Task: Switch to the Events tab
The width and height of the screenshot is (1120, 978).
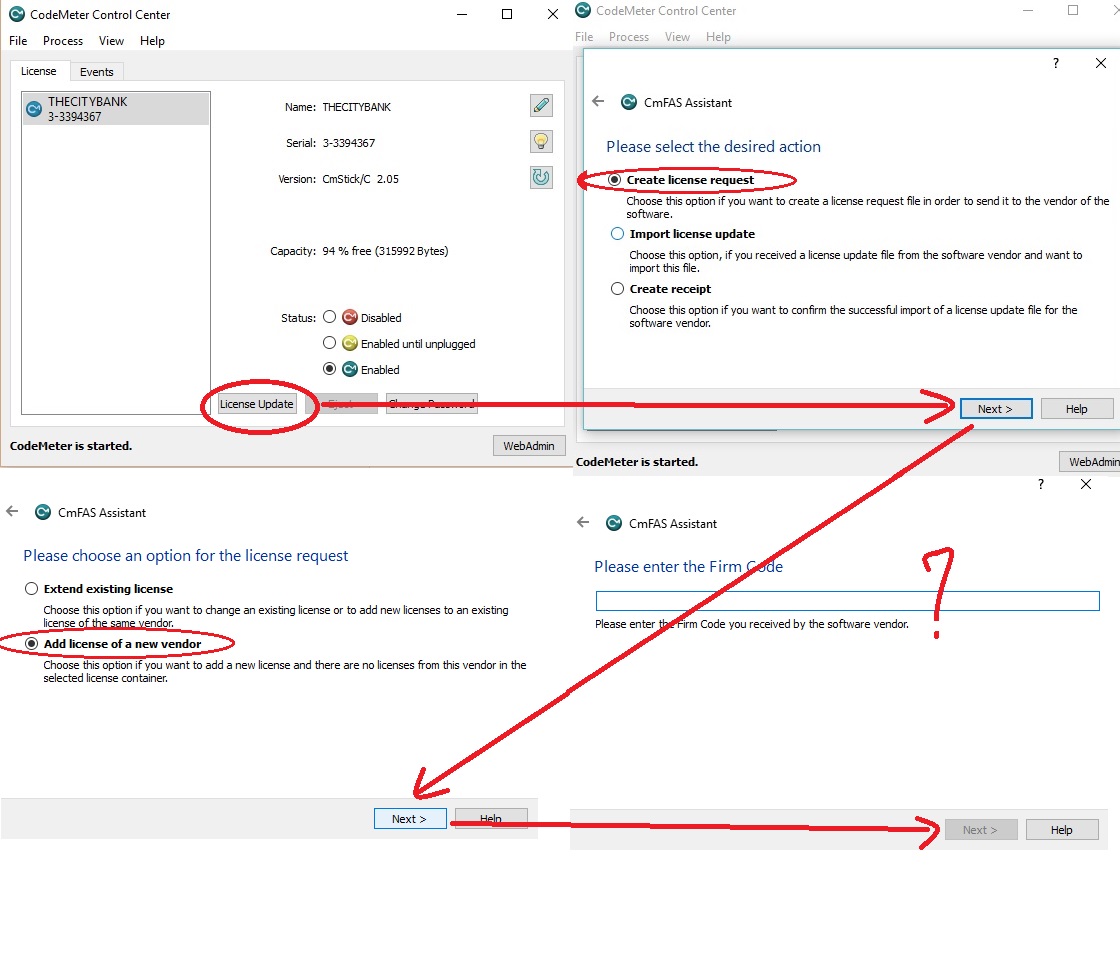Action: pos(96,71)
